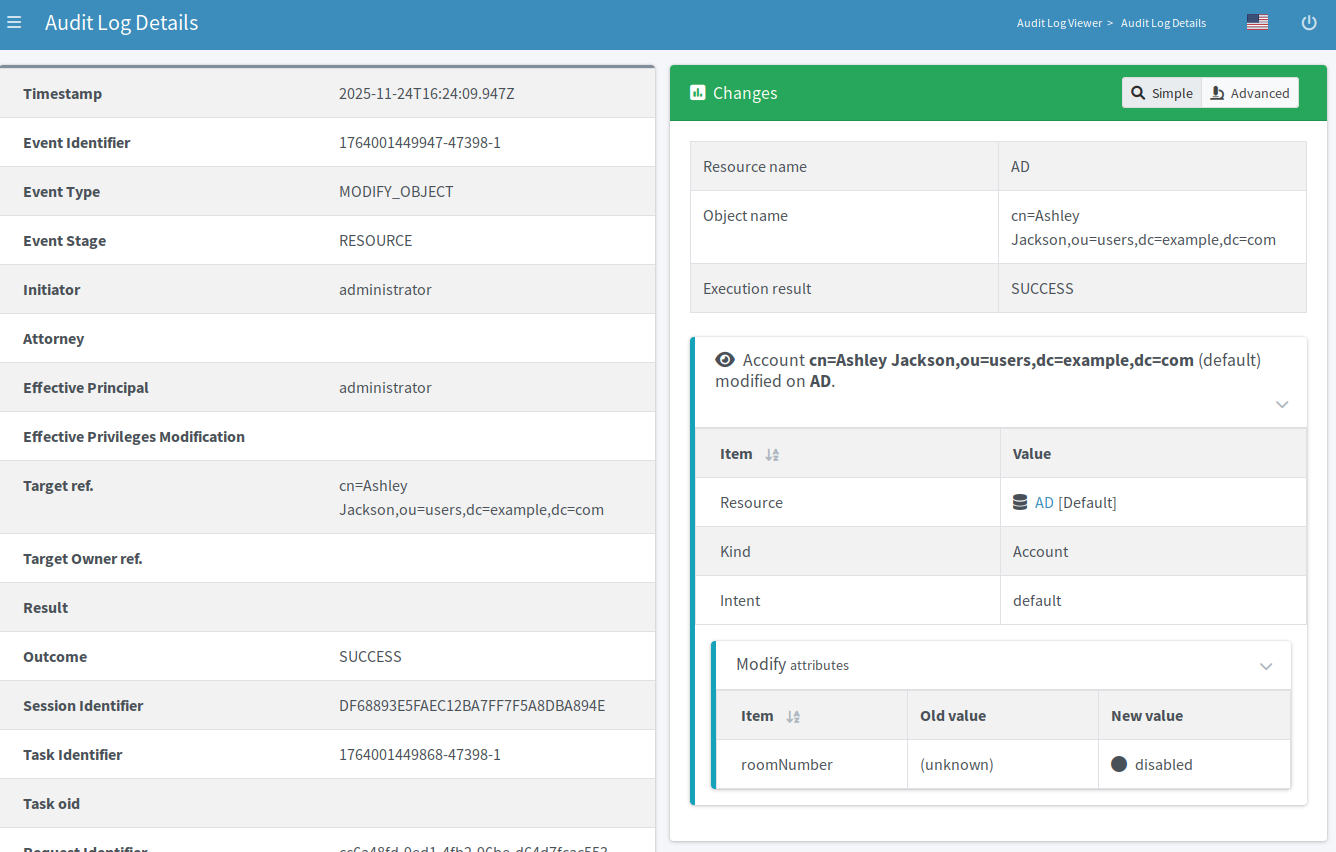Viewport: 1336px width, 852px height.
Task: Open the Audit Log Viewer breadcrumb
Action: tap(1059, 22)
